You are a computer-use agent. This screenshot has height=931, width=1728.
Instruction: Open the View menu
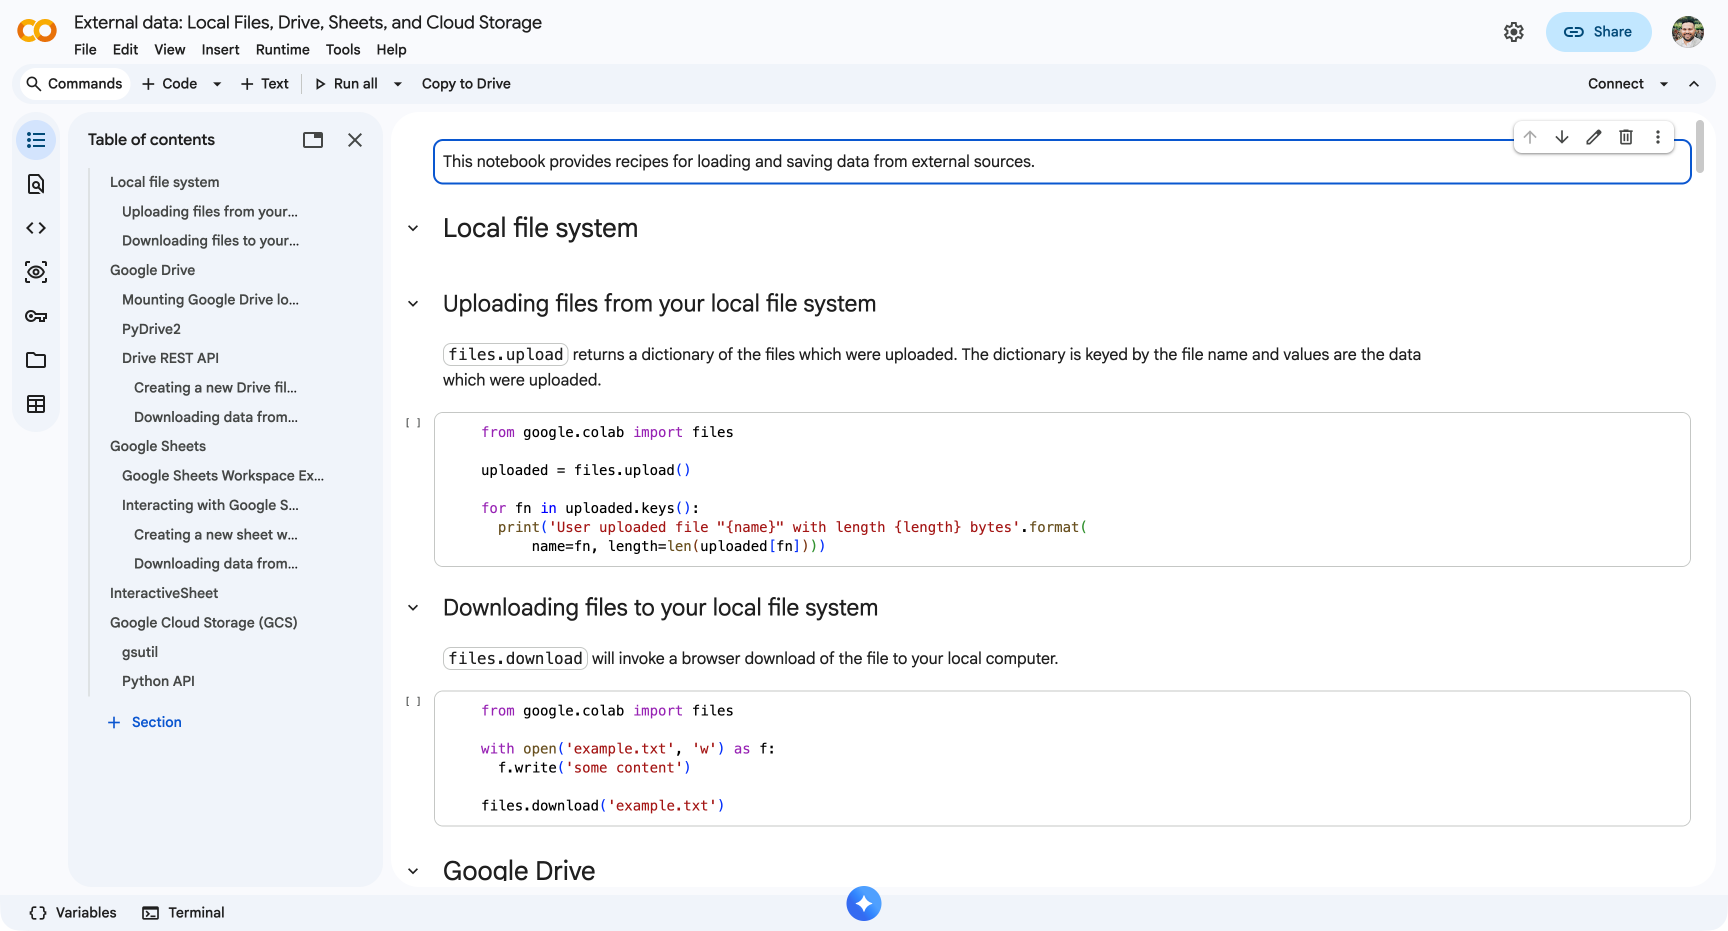coord(169,50)
